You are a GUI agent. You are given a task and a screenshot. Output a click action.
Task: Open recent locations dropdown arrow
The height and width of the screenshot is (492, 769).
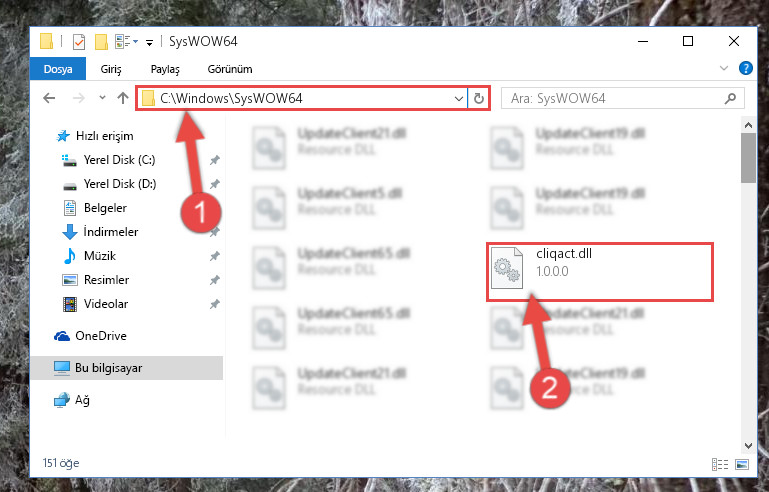pyautogui.click(x=102, y=98)
